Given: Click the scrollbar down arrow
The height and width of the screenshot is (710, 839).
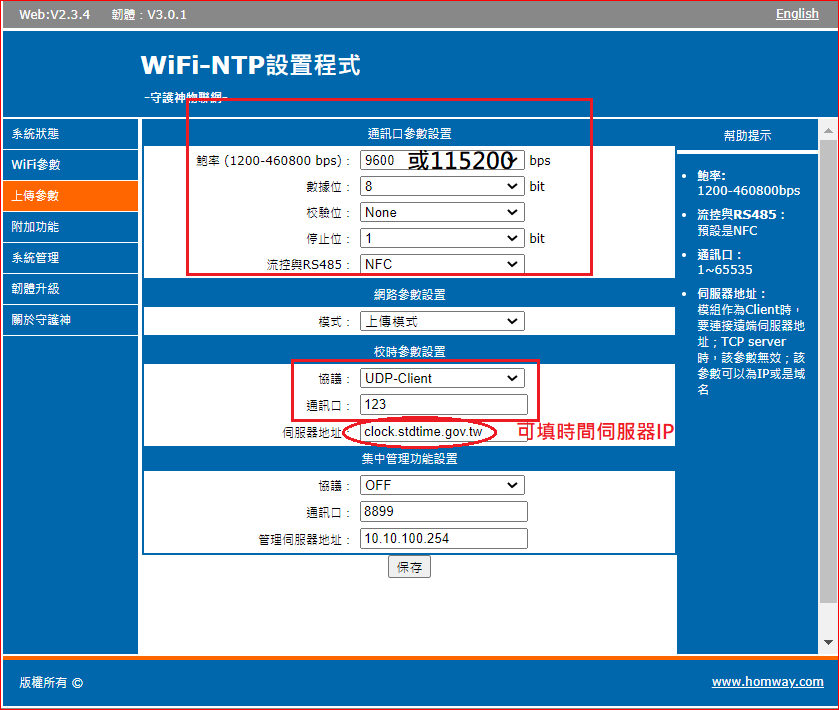Looking at the screenshot, I should [828, 642].
